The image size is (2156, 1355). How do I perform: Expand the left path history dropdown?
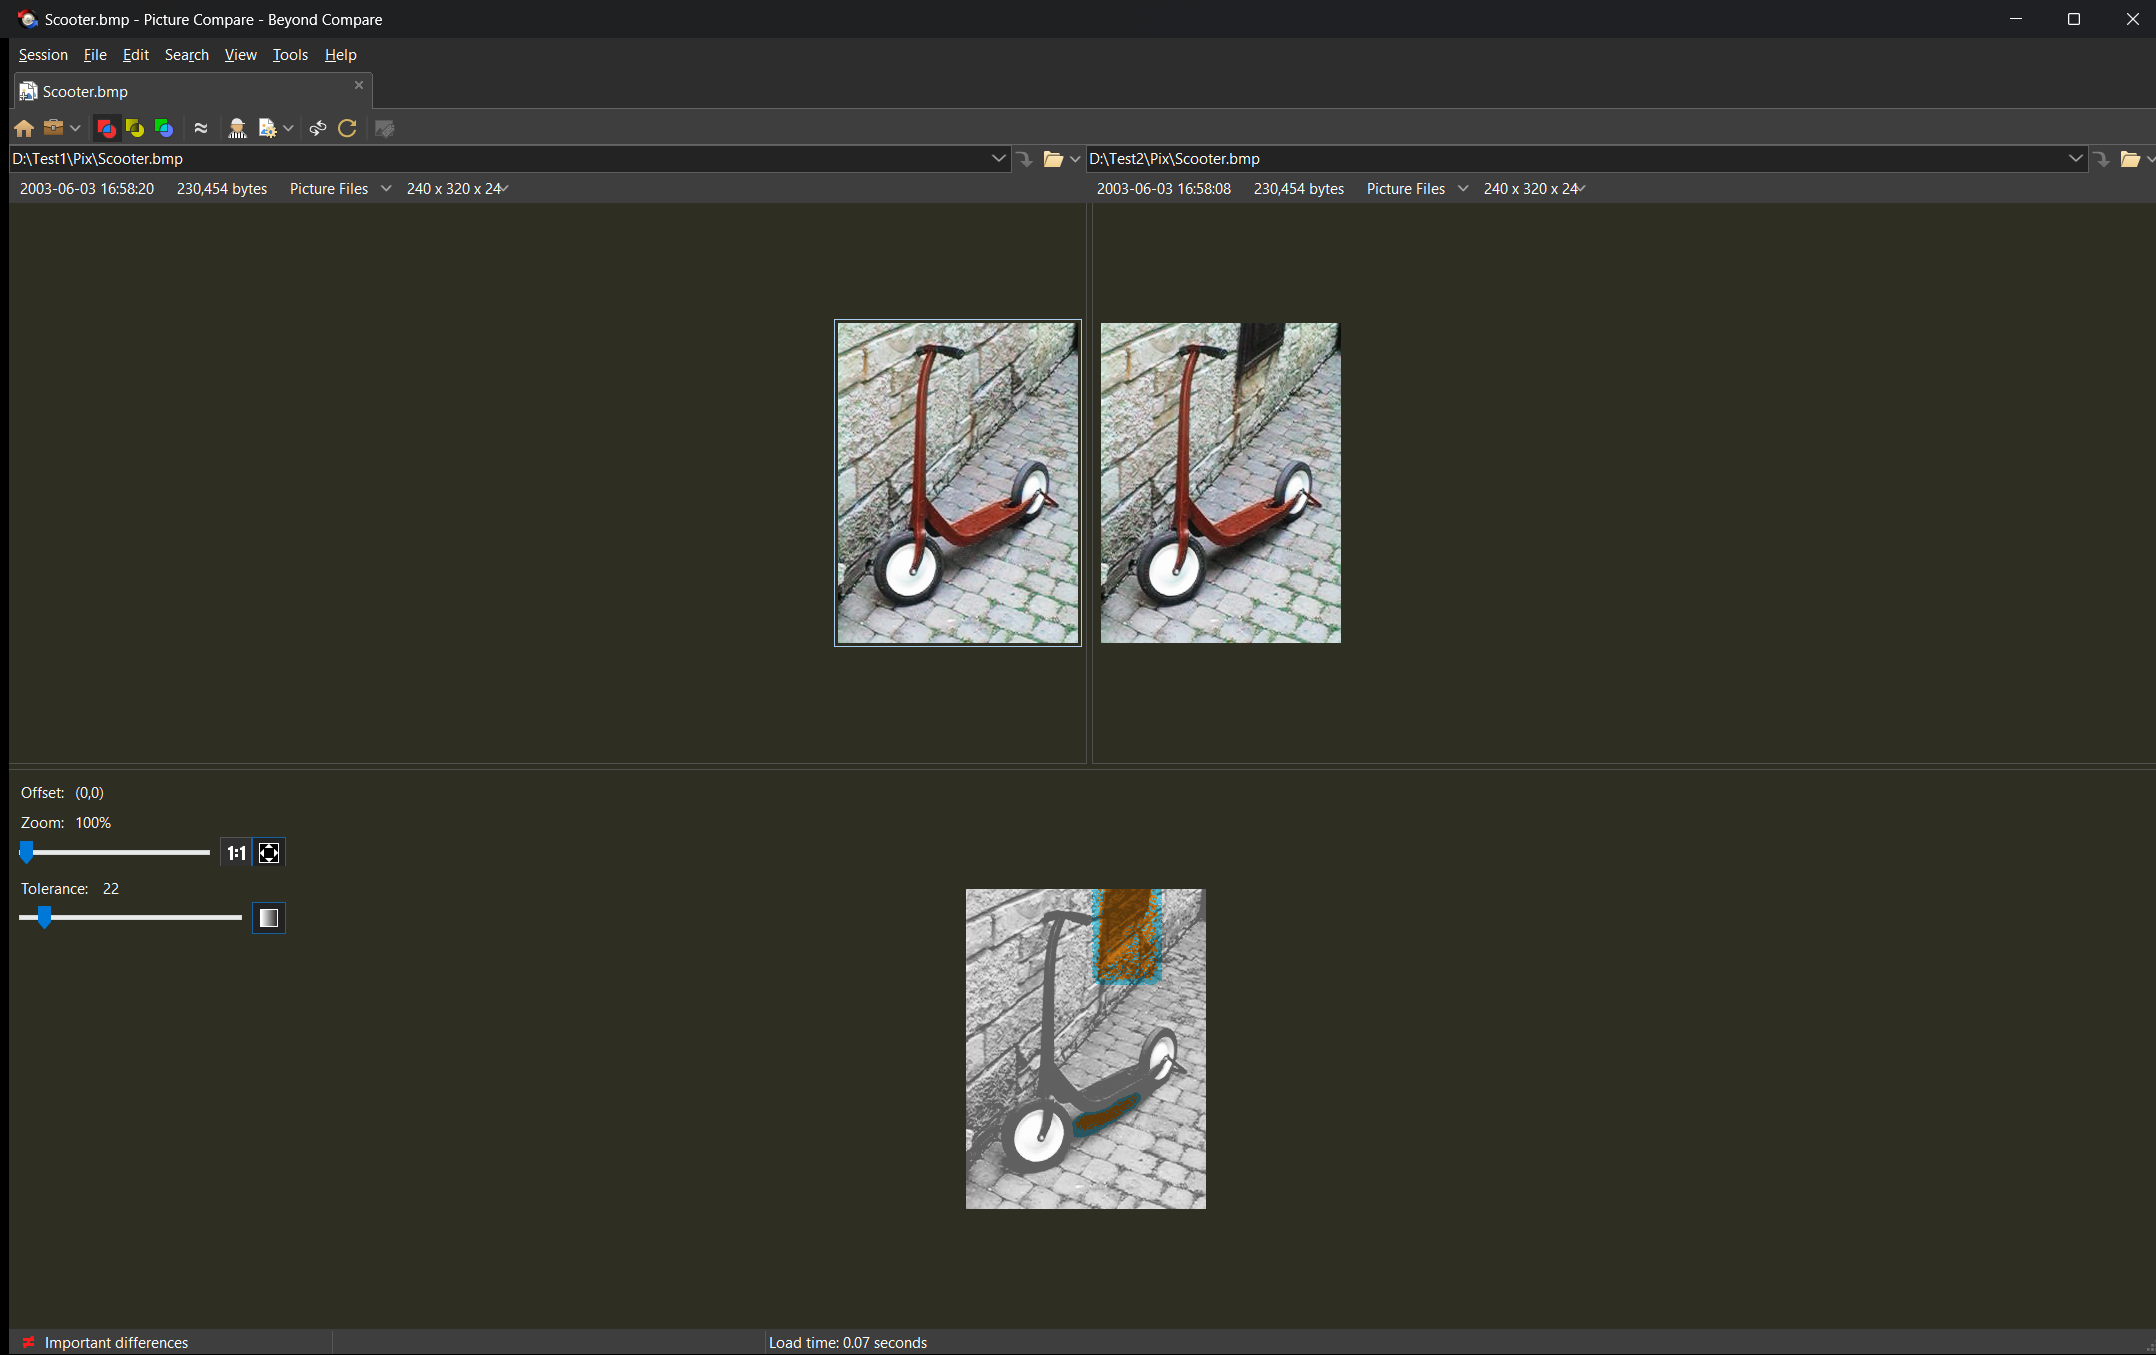[998, 159]
